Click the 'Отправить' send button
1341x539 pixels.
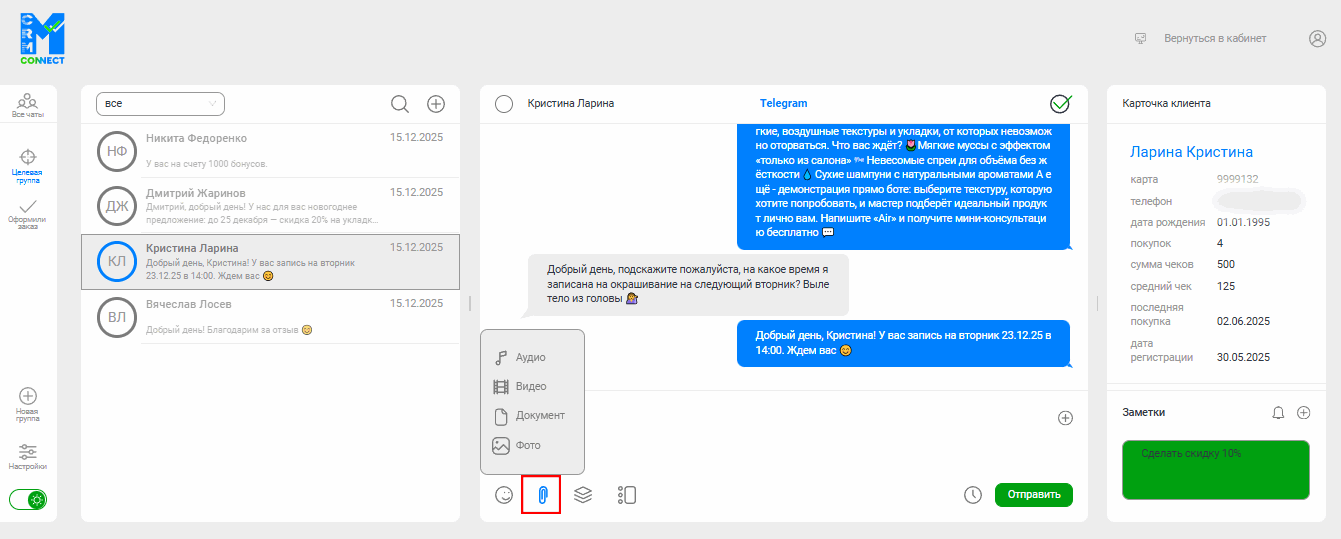pyautogui.click(x=1034, y=495)
